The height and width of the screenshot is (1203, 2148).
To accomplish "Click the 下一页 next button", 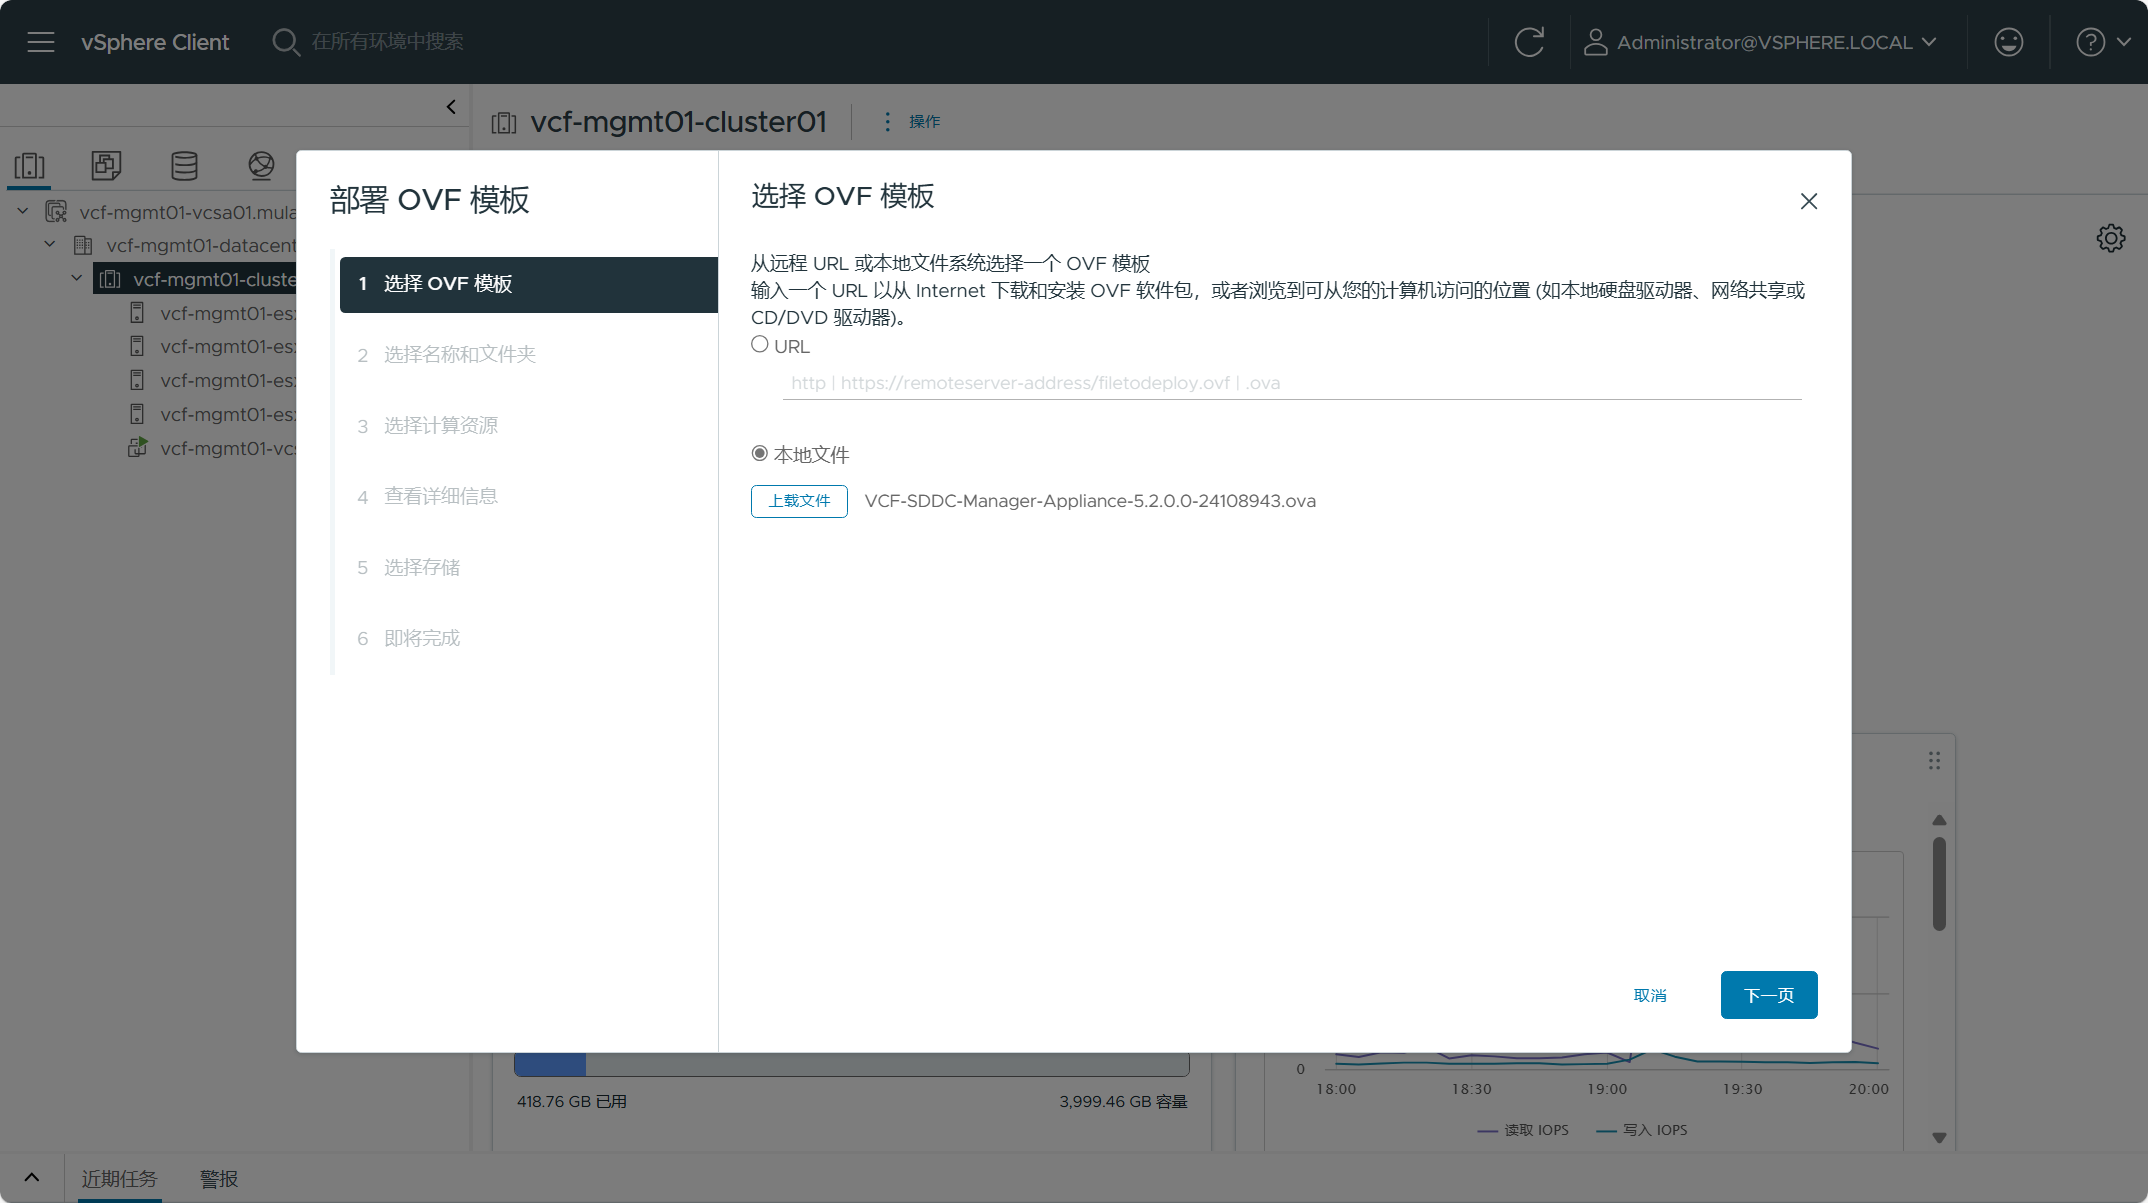I will 1768,995.
